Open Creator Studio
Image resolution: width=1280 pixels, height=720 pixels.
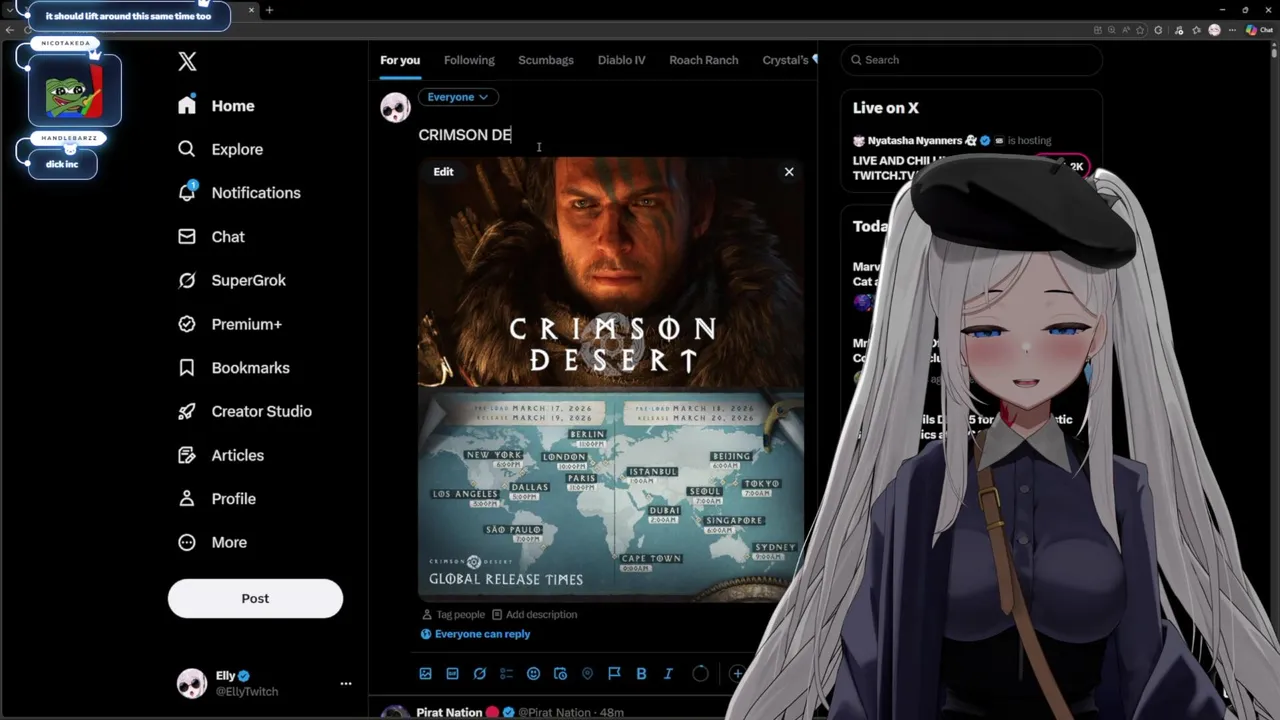click(x=244, y=411)
